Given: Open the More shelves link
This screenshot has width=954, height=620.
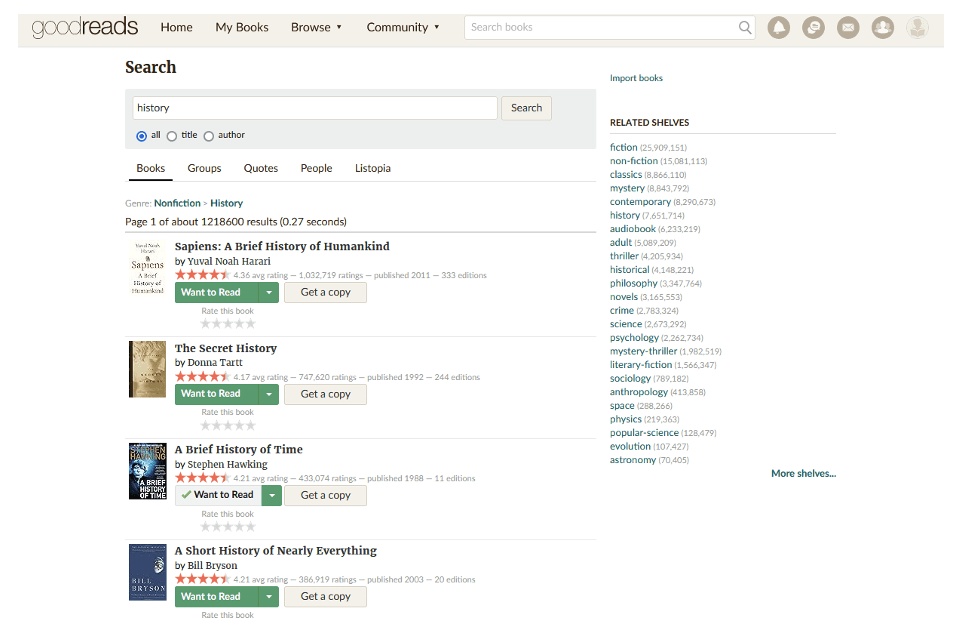Looking at the screenshot, I should (x=803, y=473).
